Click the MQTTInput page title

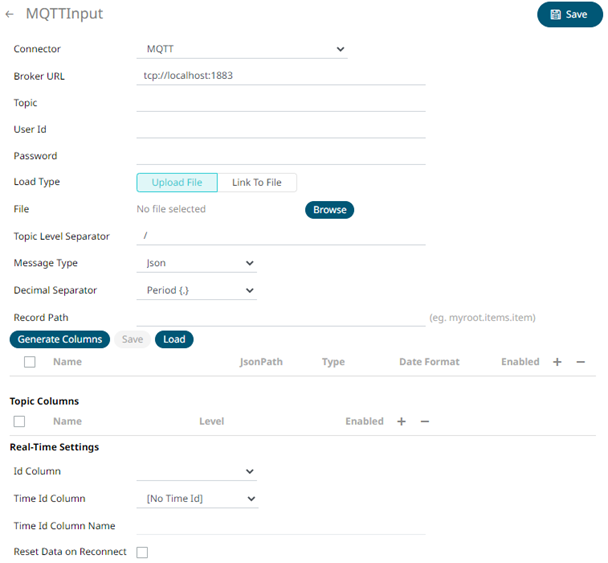(64, 14)
